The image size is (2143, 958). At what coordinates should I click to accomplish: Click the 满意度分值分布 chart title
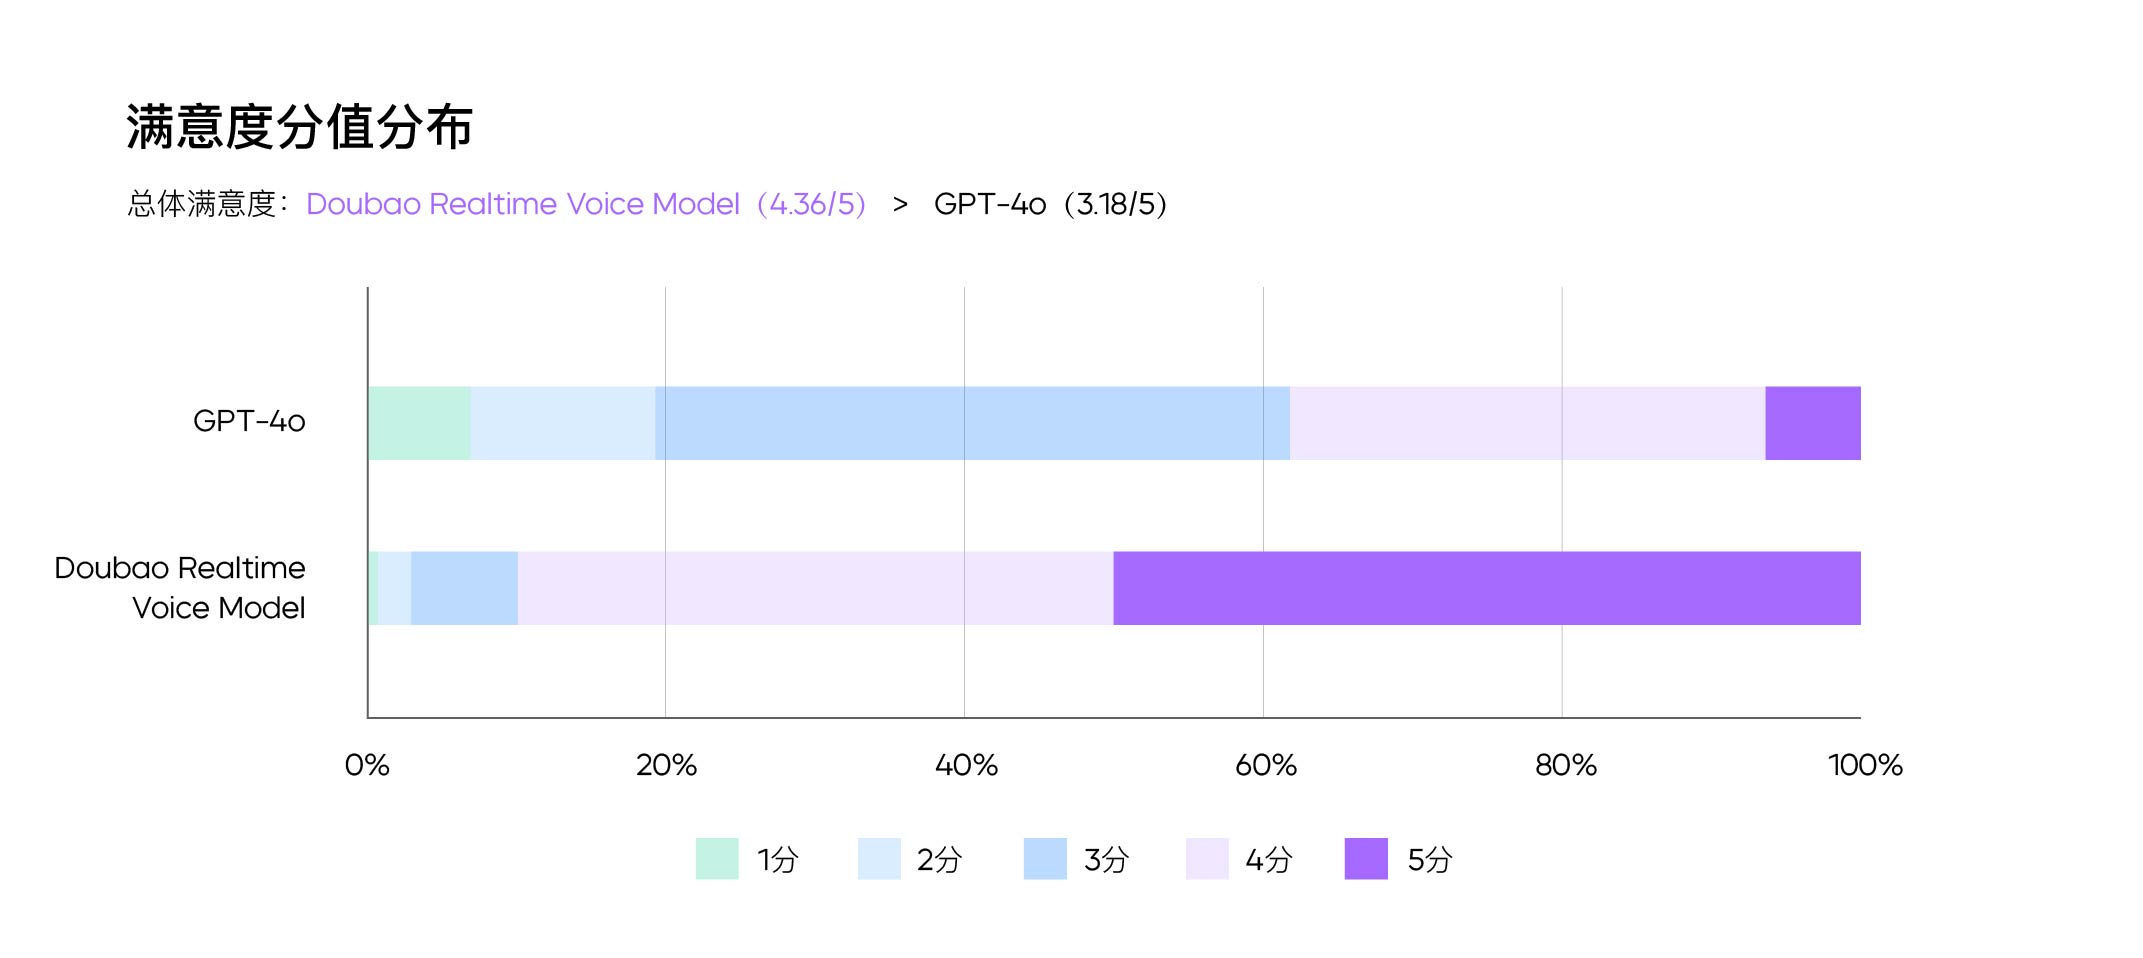point(299,127)
